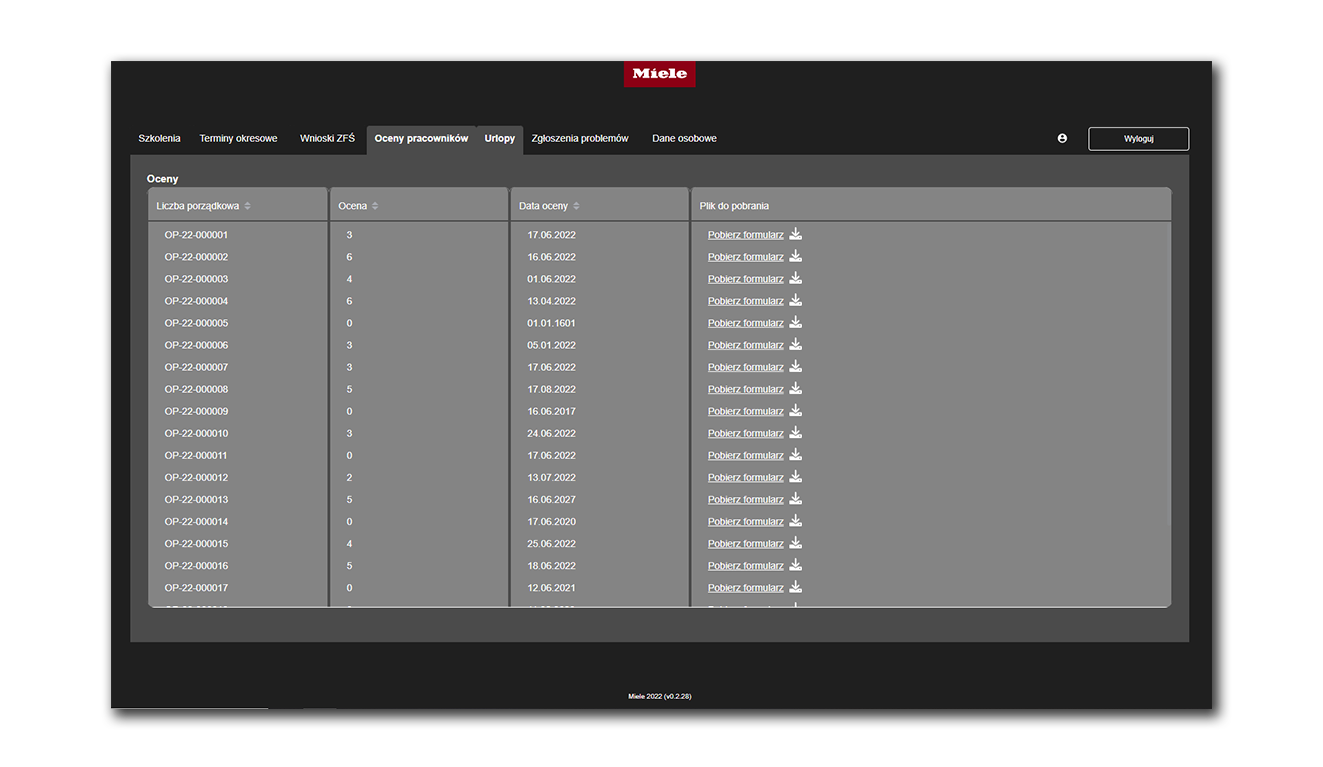Go to Zgłoszenia problemów tab
Image resolution: width=1323 pixels, height=767 pixels.
[580, 138]
